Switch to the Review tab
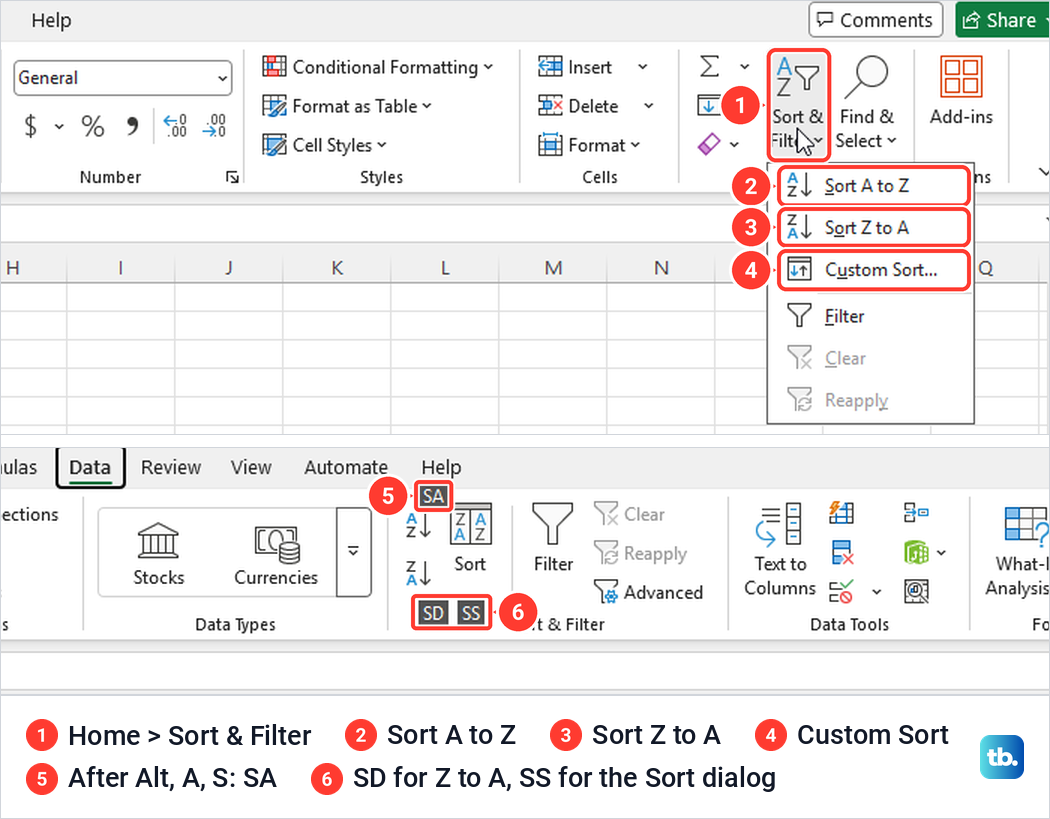The image size is (1050, 819). 171,467
